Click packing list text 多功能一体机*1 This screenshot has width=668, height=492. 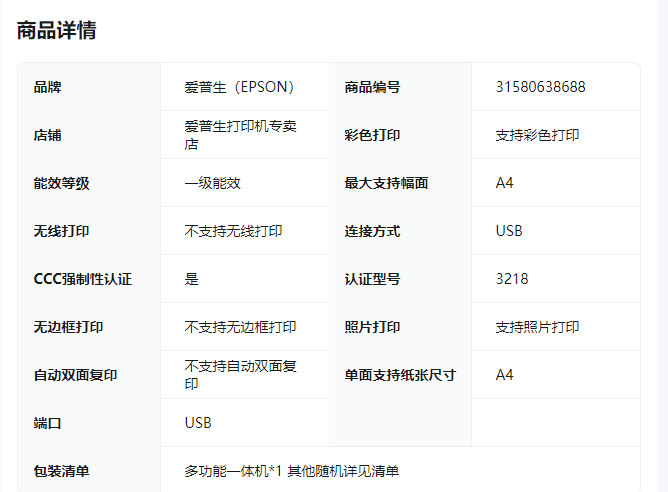click(233, 471)
